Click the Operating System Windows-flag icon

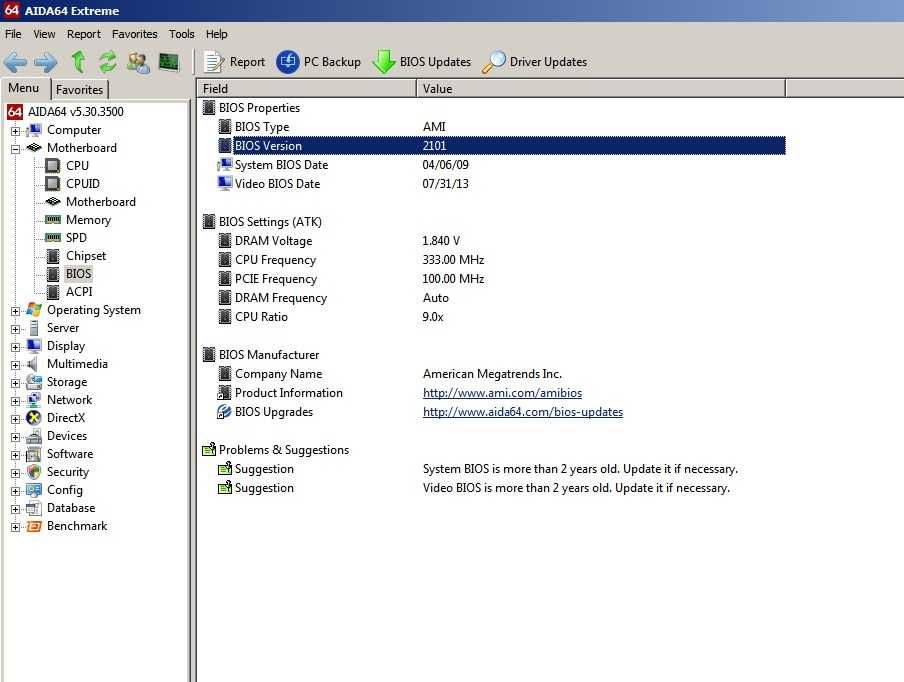click(x=34, y=310)
